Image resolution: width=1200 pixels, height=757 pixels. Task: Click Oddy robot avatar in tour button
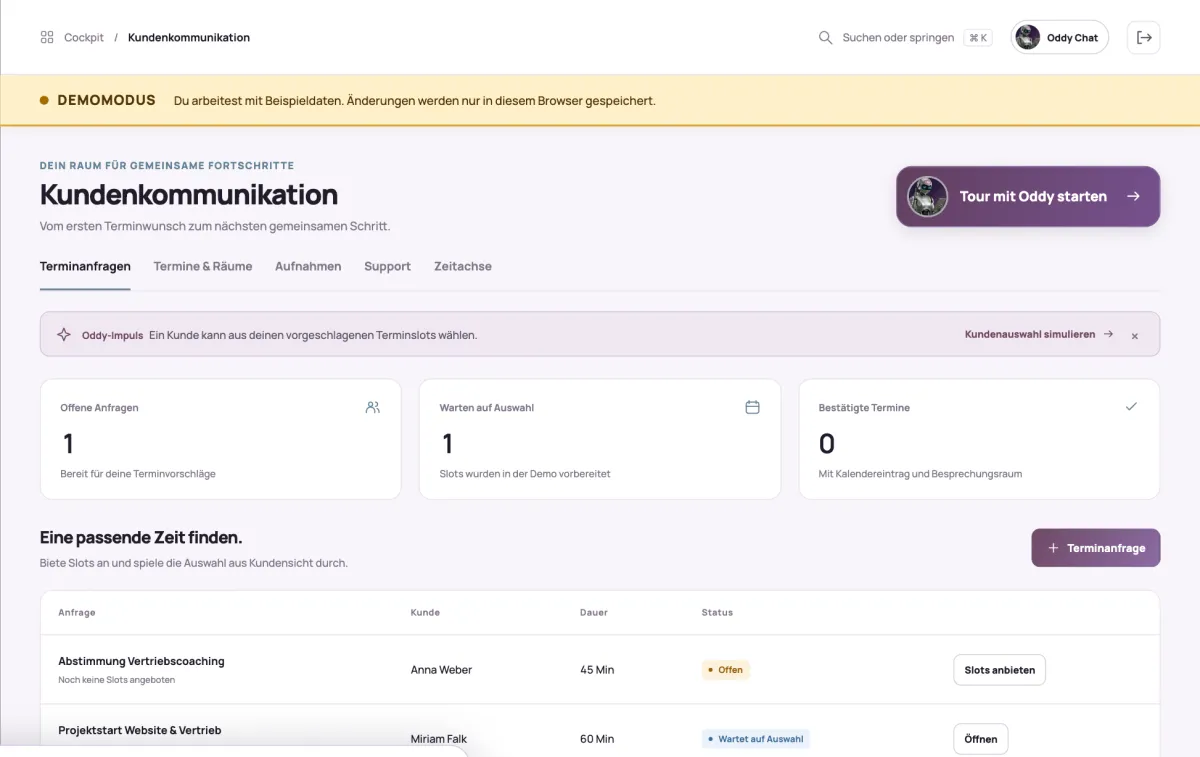click(x=927, y=196)
